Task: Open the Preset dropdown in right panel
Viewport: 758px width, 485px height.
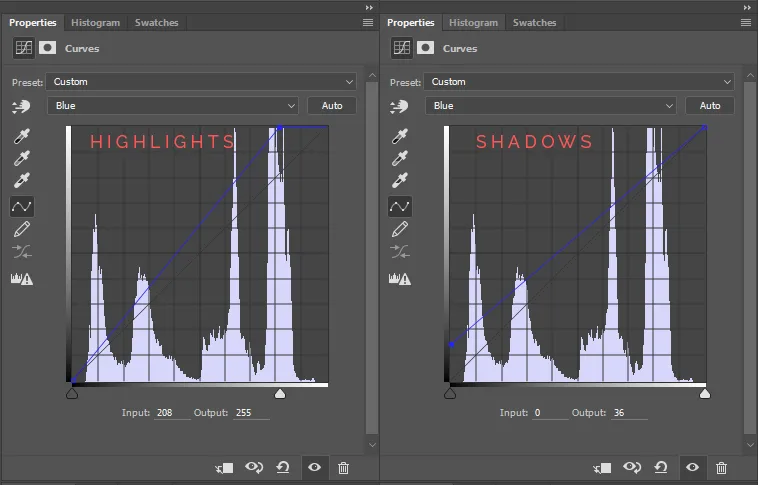Action: tap(579, 82)
